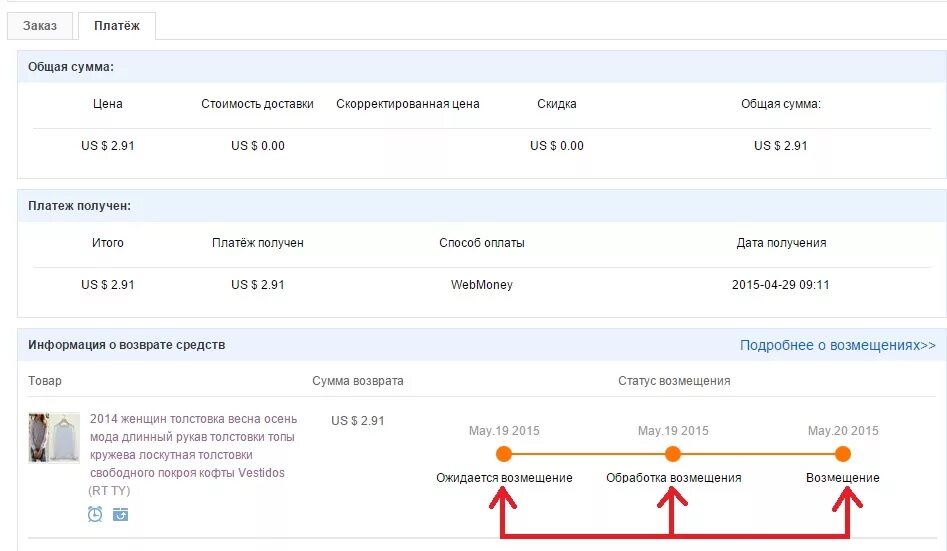Image resolution: width=947 pixels, height=551 pixels.
Task: Click the WebMoney payment method value
Action: point(482,285)
